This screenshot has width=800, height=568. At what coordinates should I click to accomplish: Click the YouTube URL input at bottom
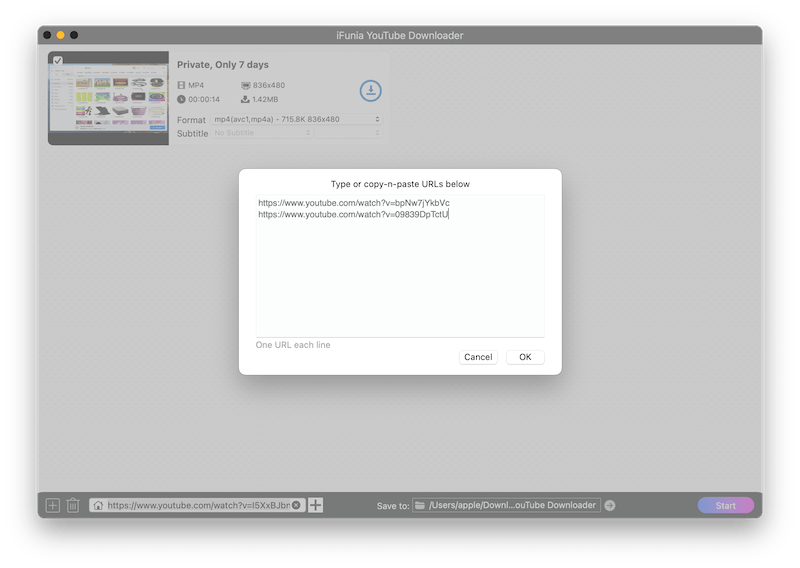[x=198, y=505]
